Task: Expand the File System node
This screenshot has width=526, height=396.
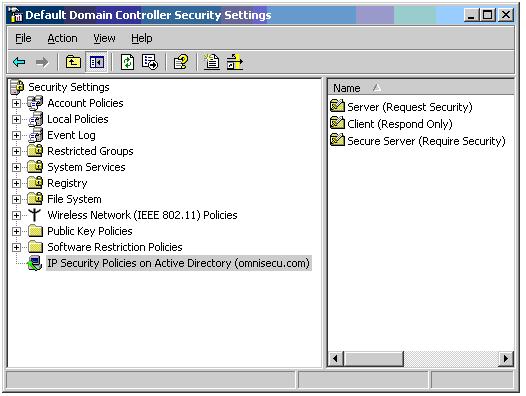Action: point(16,199)
